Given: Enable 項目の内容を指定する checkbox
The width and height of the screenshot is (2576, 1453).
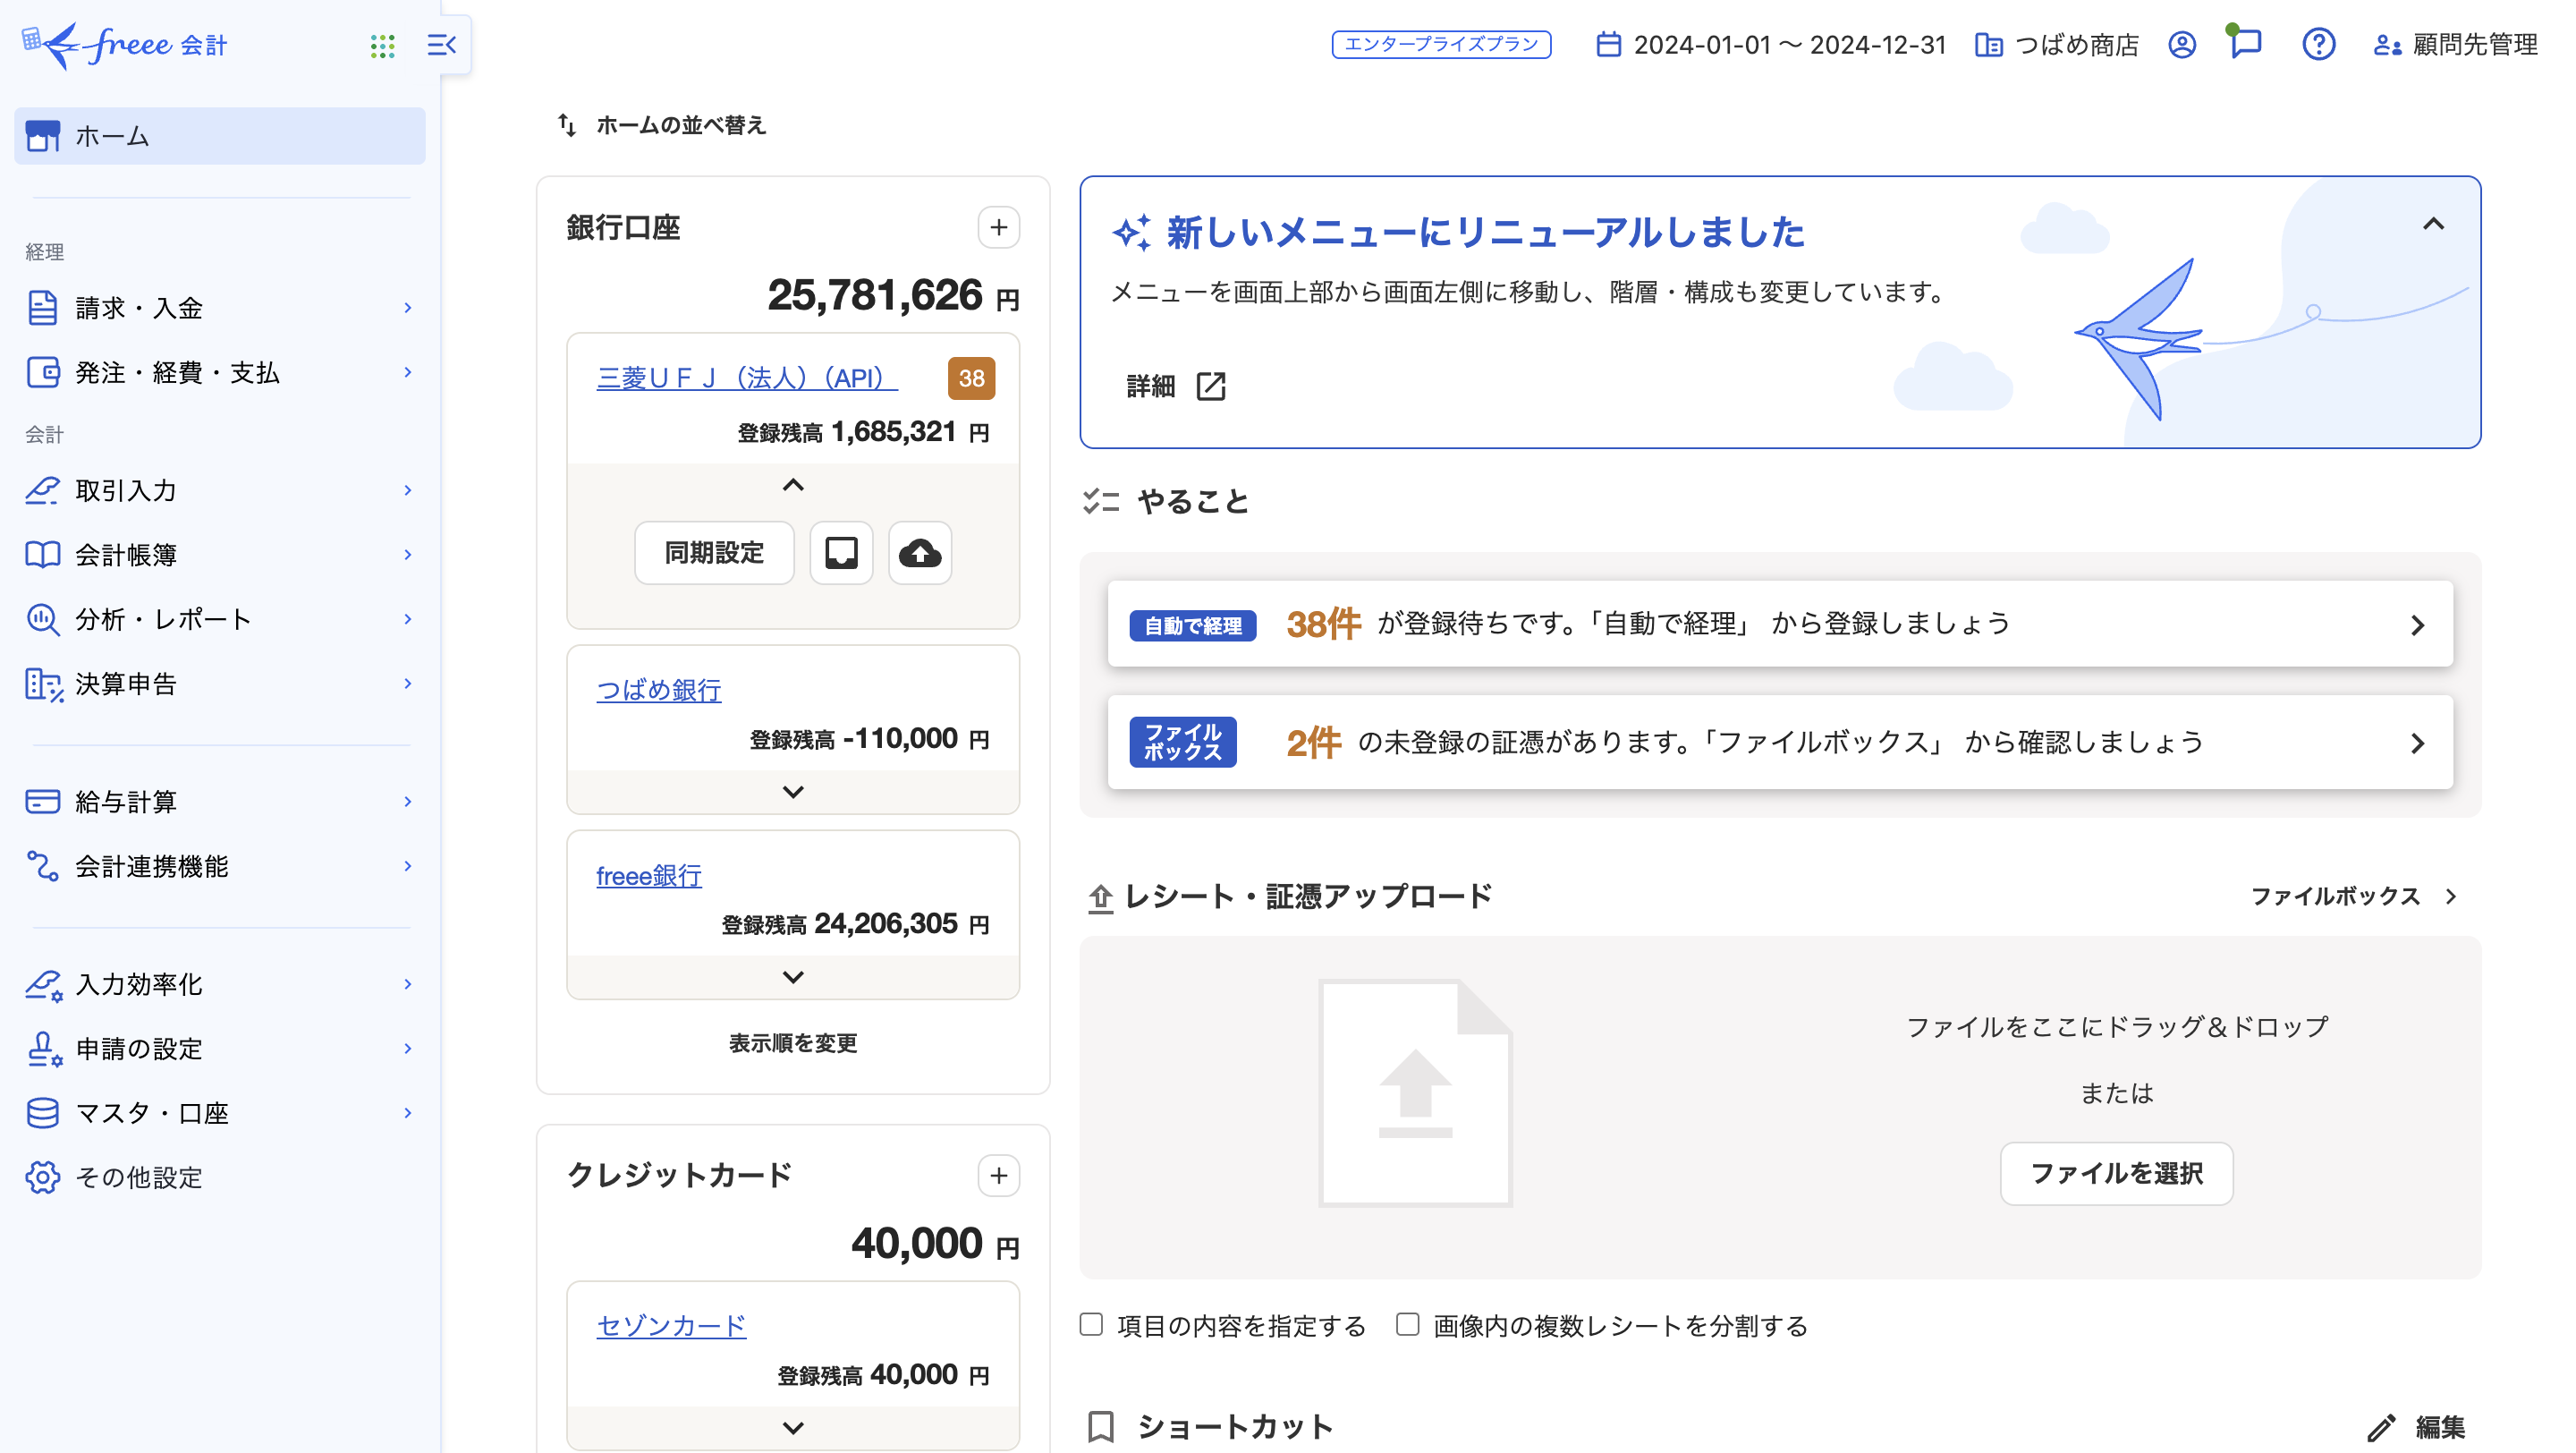Looking at the screenshot, I should pyautogui.click(x=1091, y=1325).
